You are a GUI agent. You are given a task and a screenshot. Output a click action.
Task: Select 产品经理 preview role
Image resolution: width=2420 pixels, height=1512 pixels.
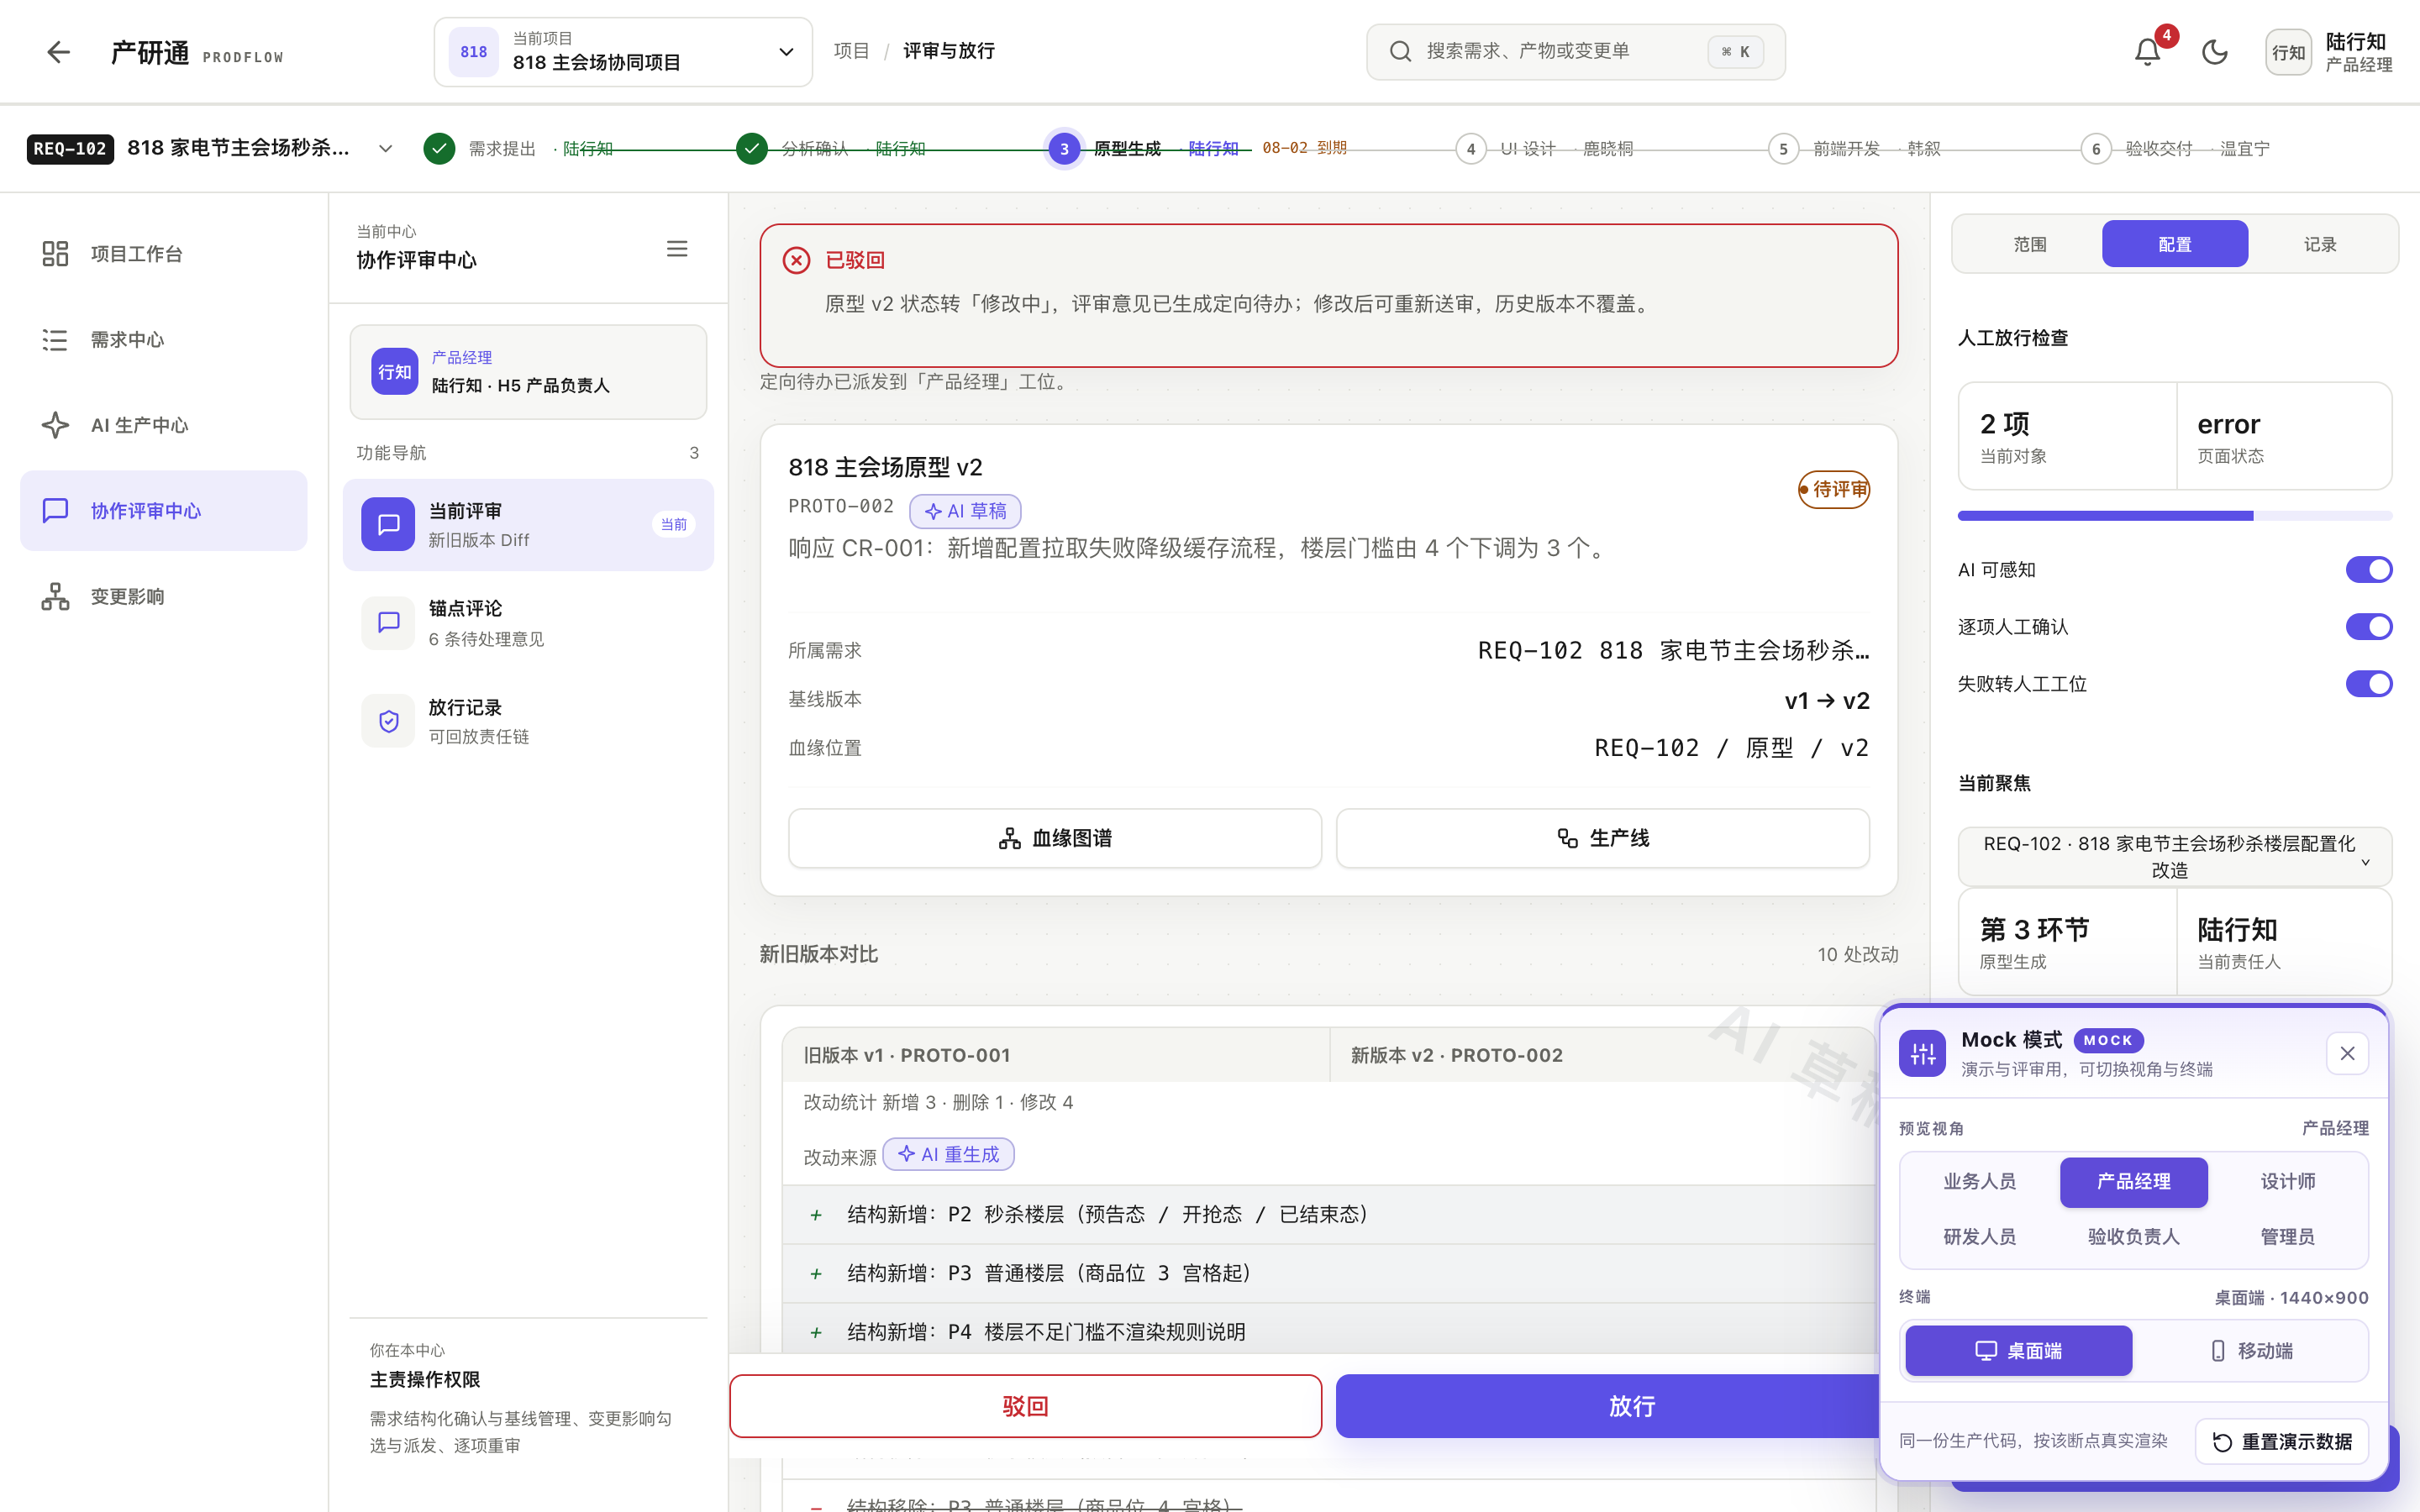coord(2133,1182)
